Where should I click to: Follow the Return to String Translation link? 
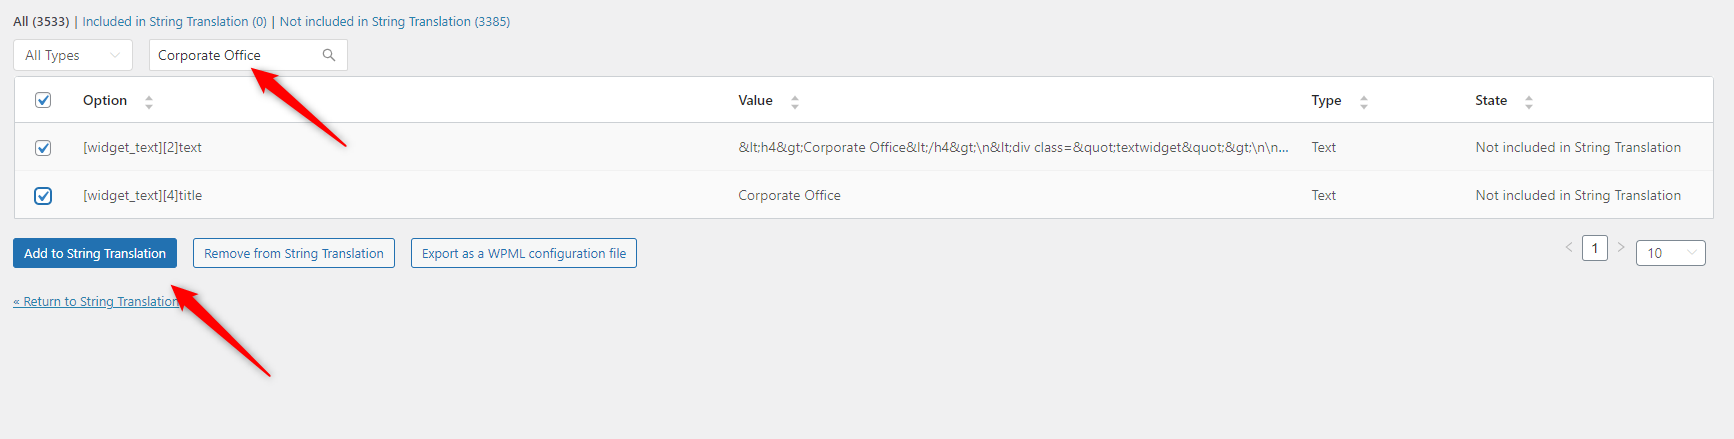click(x=97, y=301)
